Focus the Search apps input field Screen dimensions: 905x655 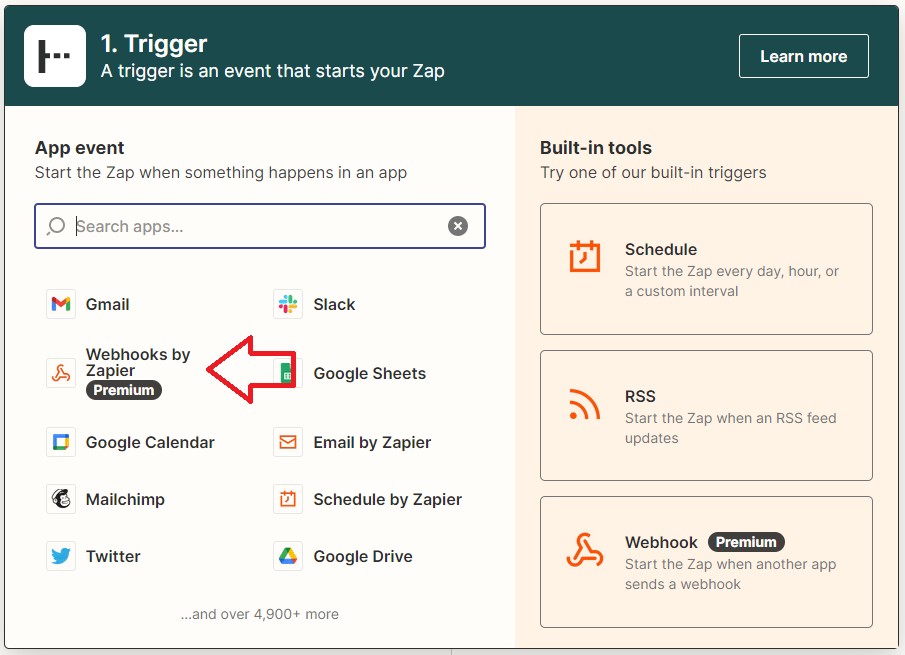point(260,226)
